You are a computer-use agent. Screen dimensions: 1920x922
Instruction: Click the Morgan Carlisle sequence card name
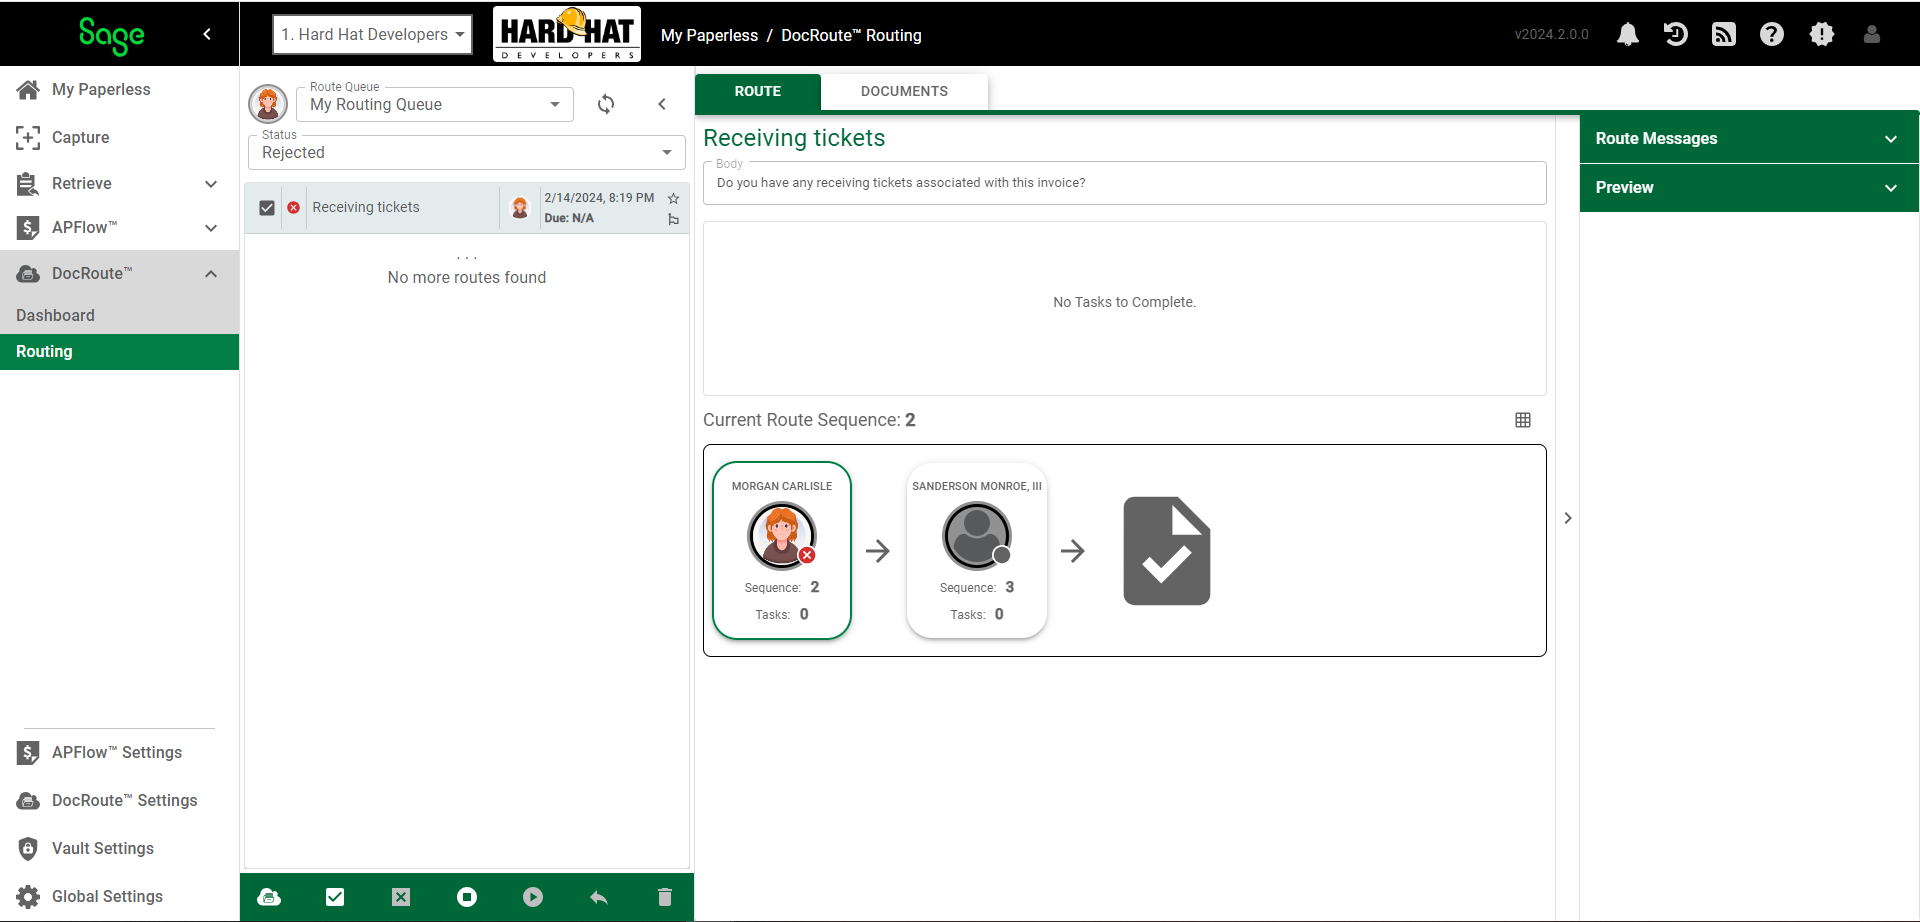(x=782, y=486)
